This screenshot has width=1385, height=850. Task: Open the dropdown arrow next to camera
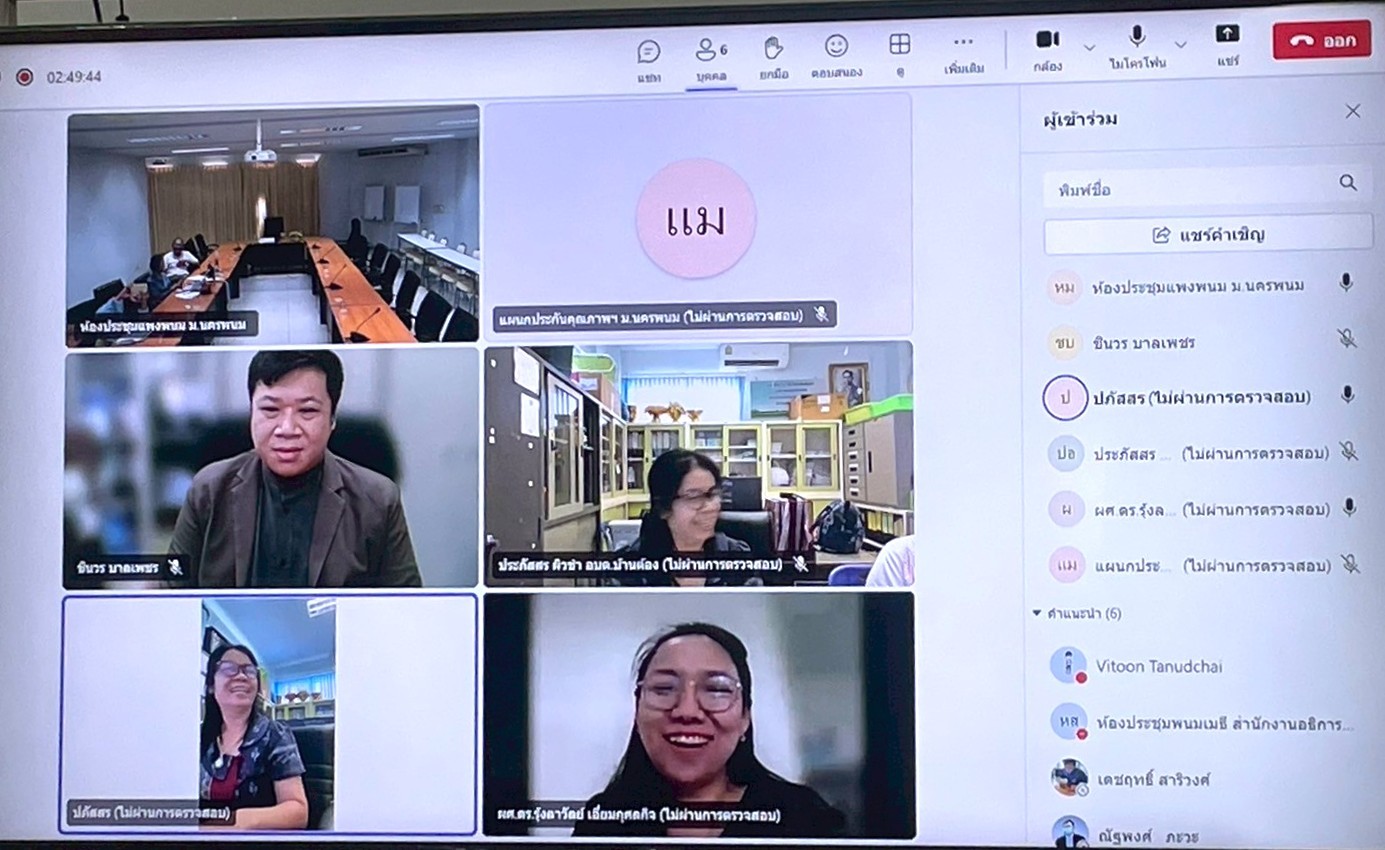[x=1089, y=46]
